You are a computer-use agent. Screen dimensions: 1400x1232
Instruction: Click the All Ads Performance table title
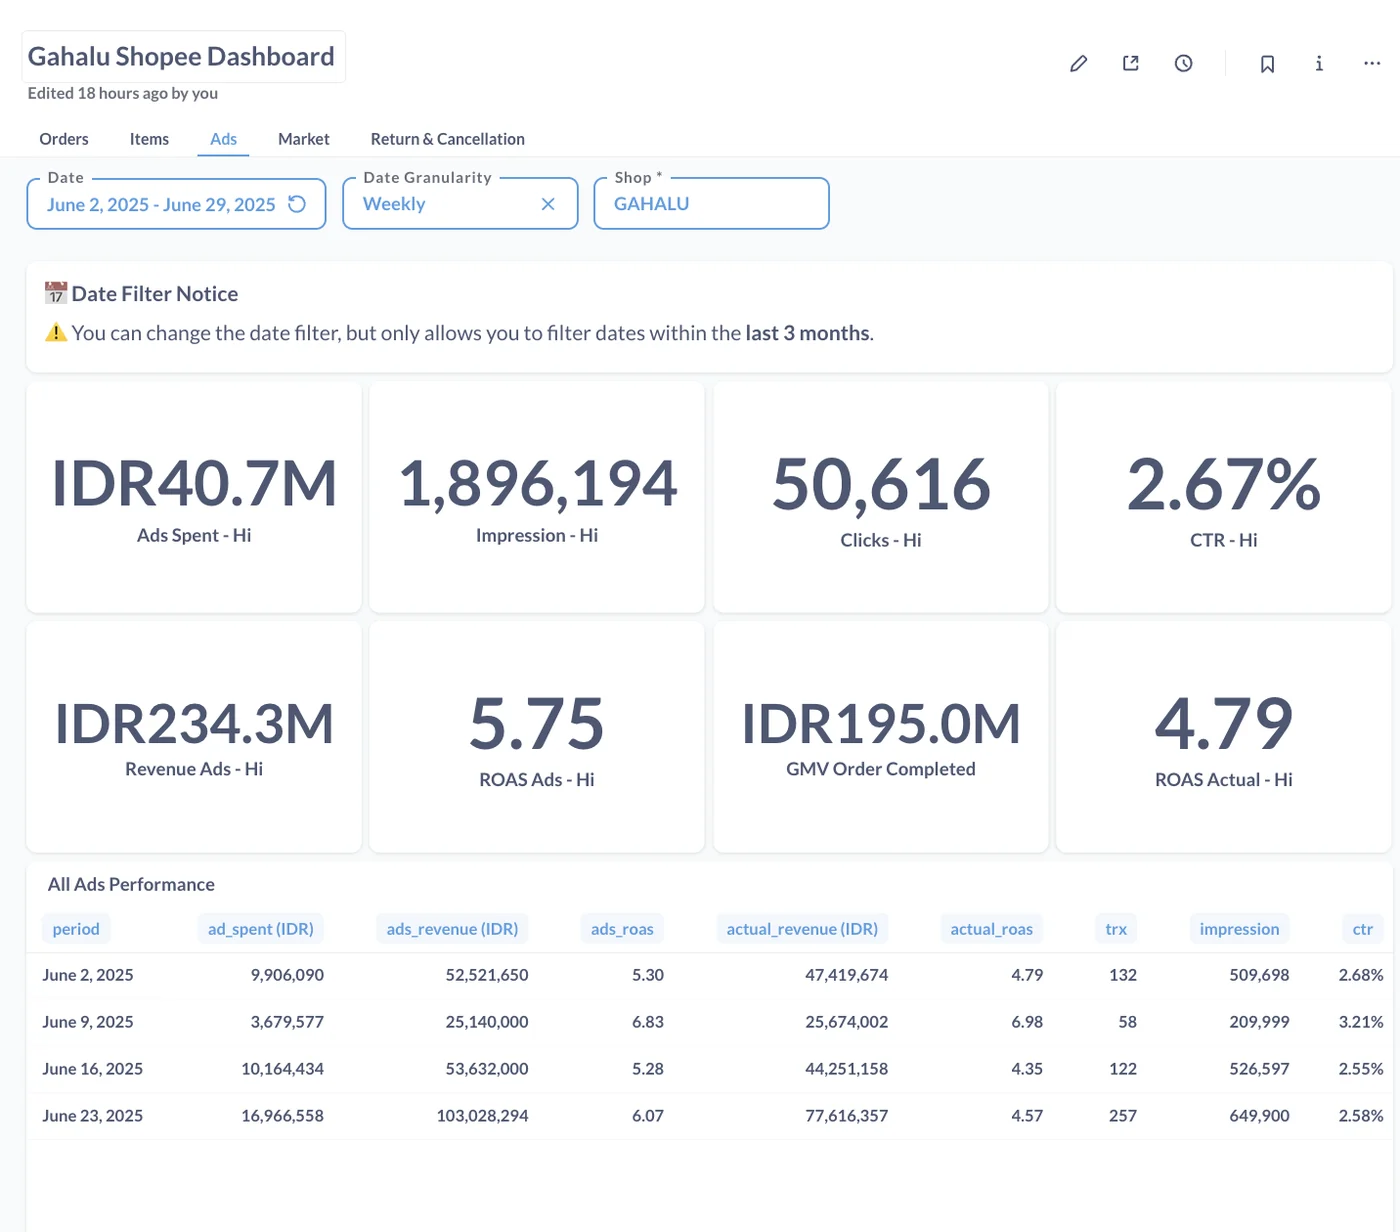[x=131, y=884]
